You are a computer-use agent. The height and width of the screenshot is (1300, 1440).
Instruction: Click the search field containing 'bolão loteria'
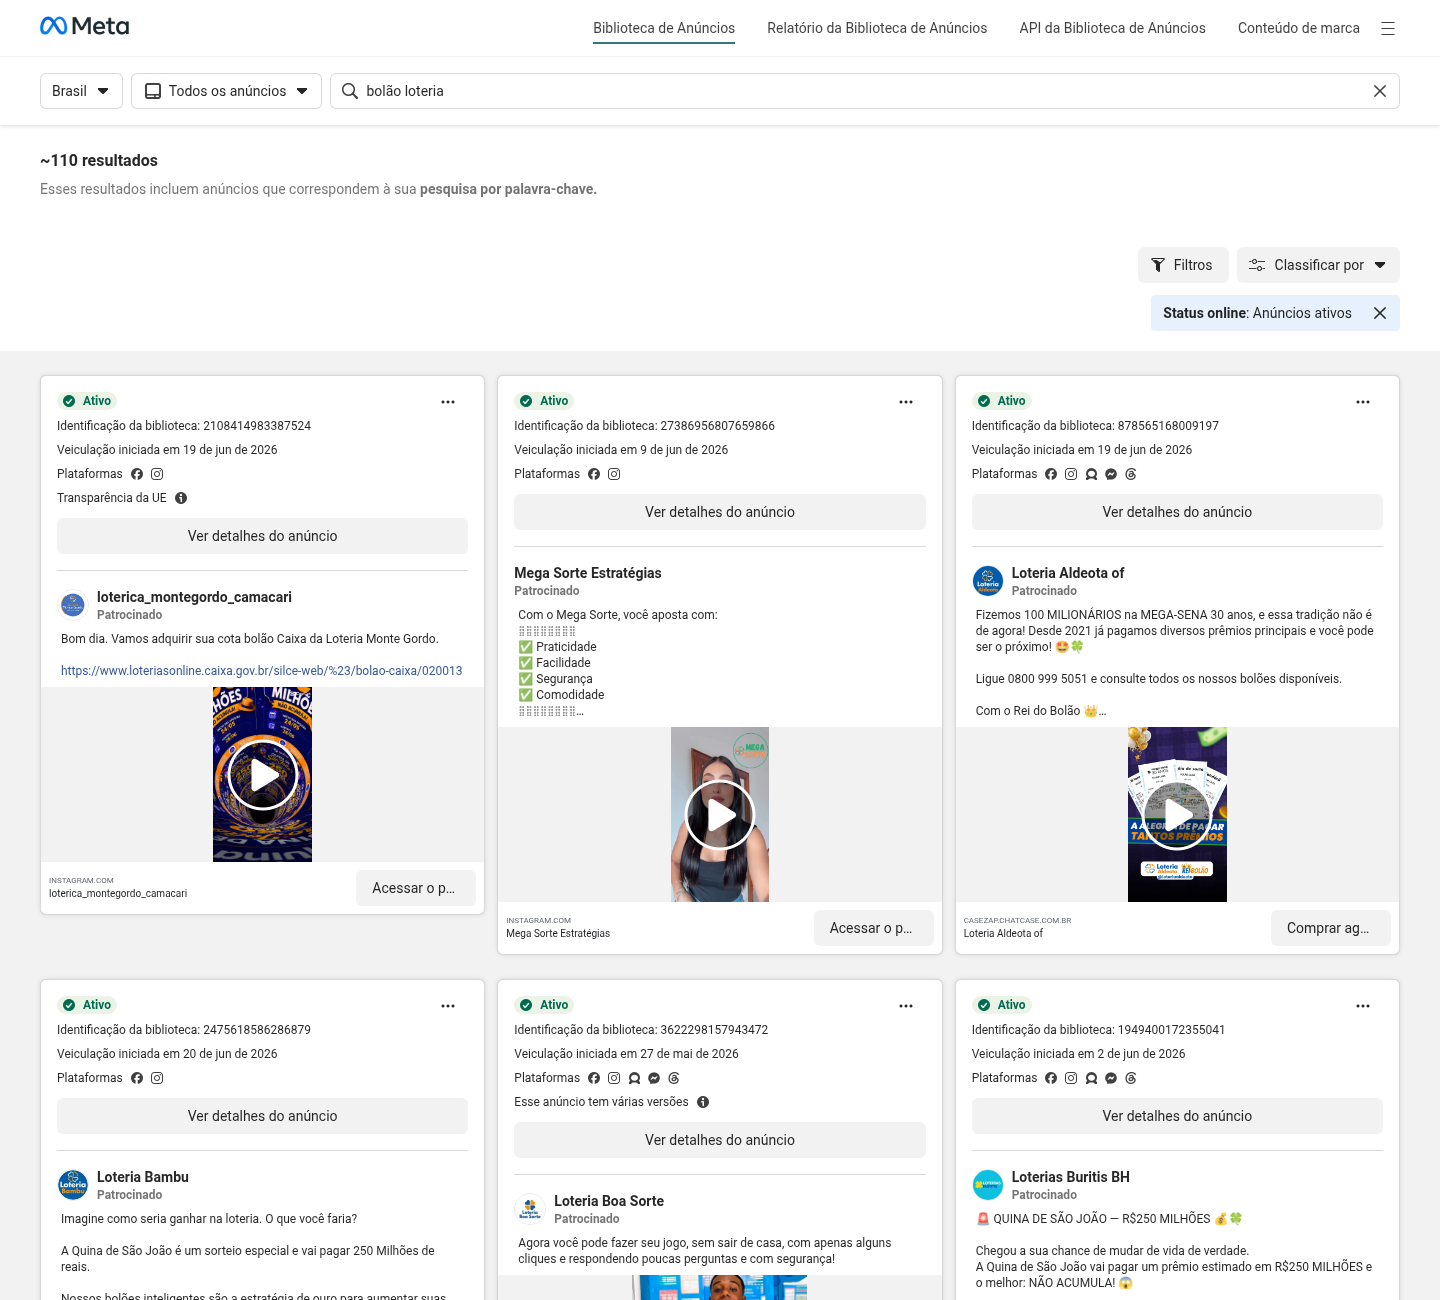(865, 91)
